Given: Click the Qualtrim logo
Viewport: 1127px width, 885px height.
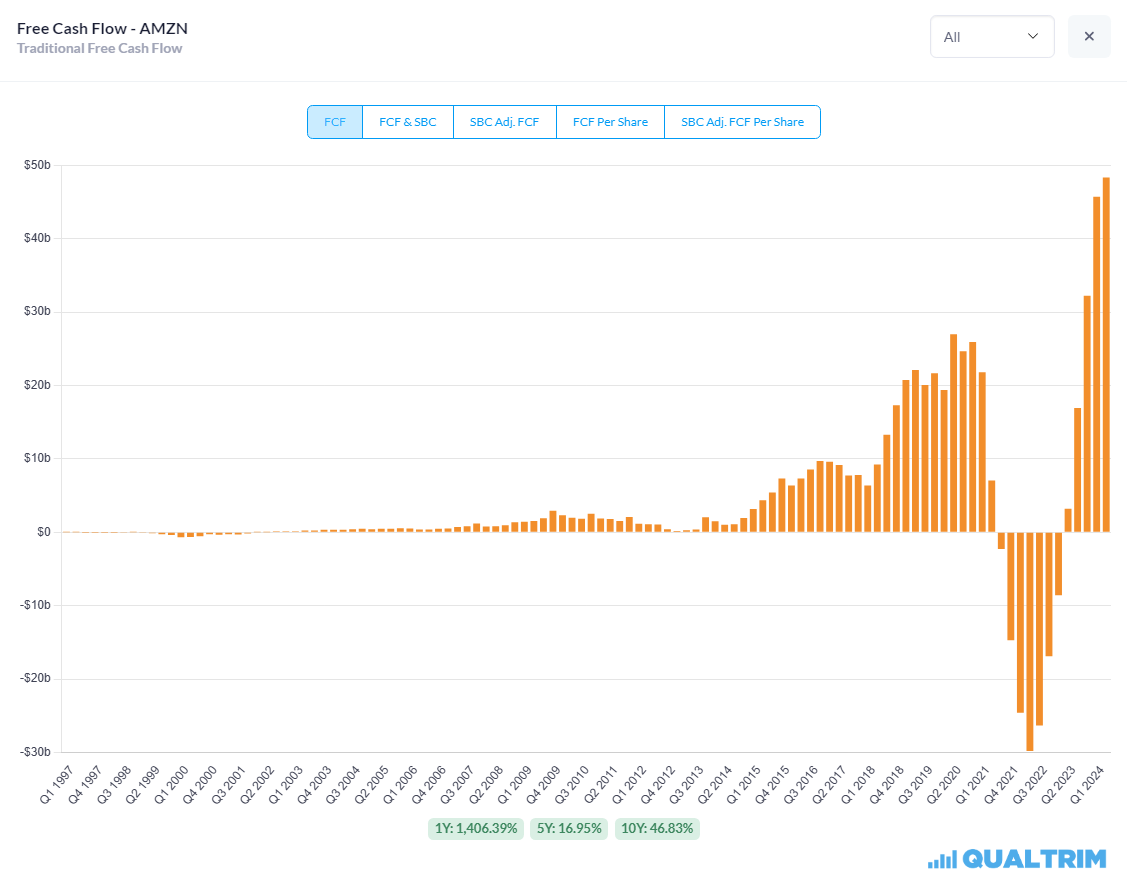Looking at the screenshot, I should (1017, 858).
